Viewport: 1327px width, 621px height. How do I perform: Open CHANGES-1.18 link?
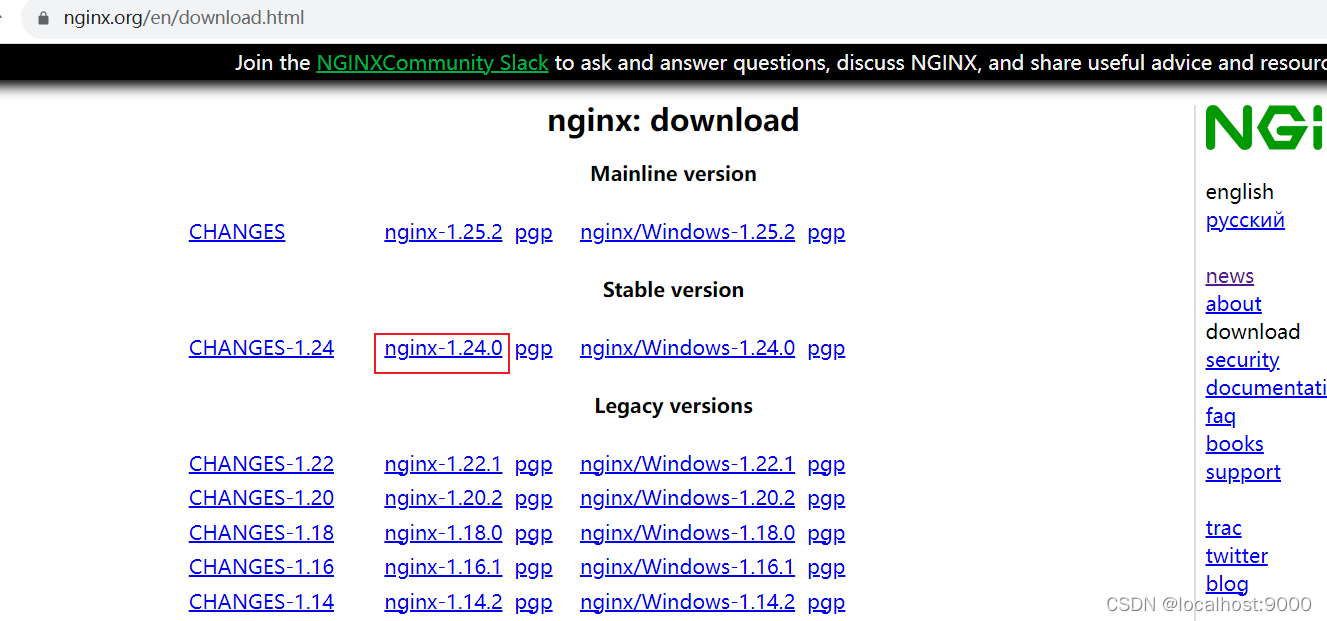click(x=261, y=533)
